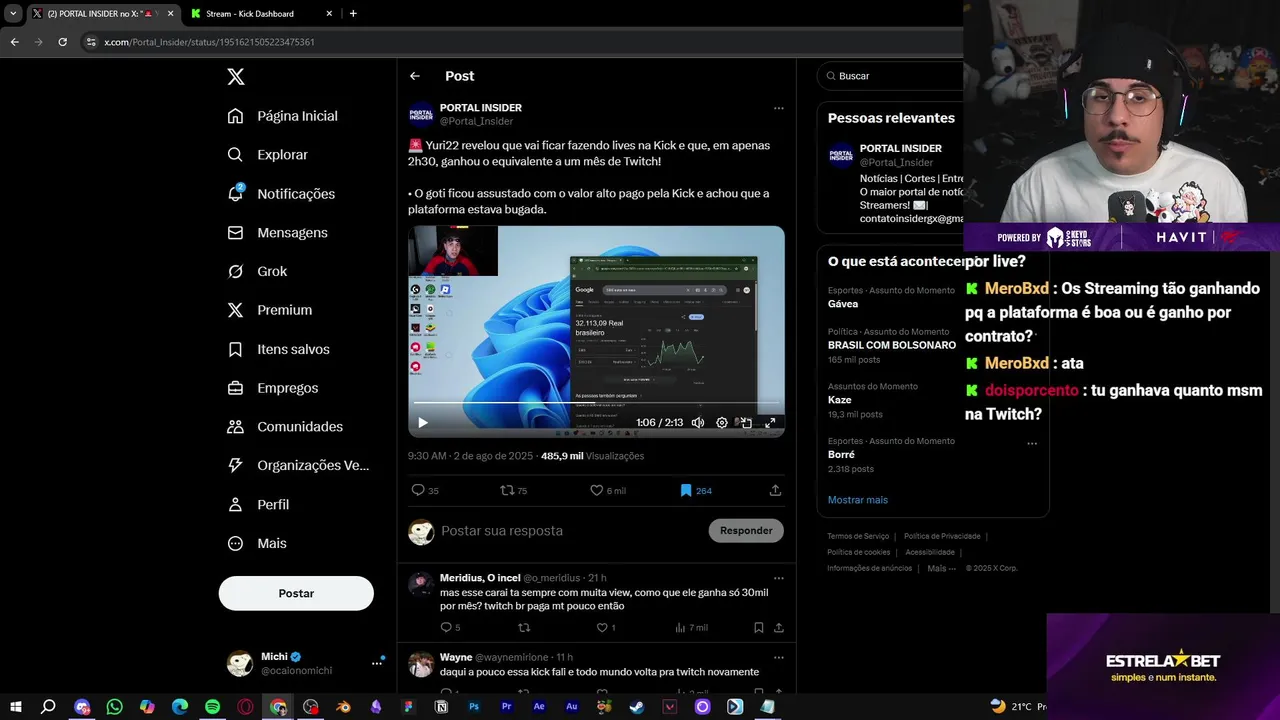Open Organizações Verificadas in the sidebar
This screenshot has width=1280, height=720.
click(x=298, y=465)
